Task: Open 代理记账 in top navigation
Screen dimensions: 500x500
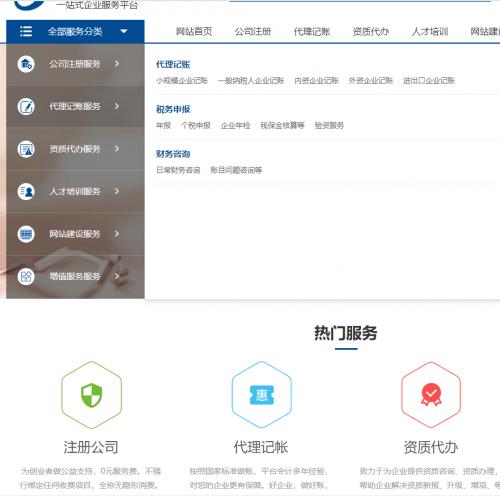Action: 312,32
